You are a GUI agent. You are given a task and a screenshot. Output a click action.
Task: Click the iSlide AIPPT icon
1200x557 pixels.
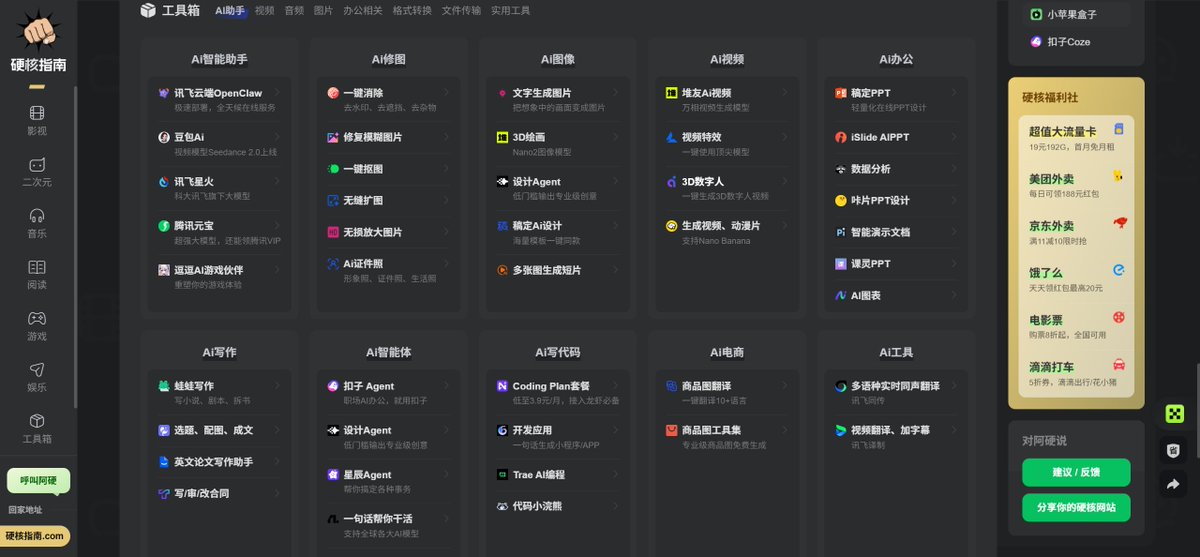click(x=841, y=137)
